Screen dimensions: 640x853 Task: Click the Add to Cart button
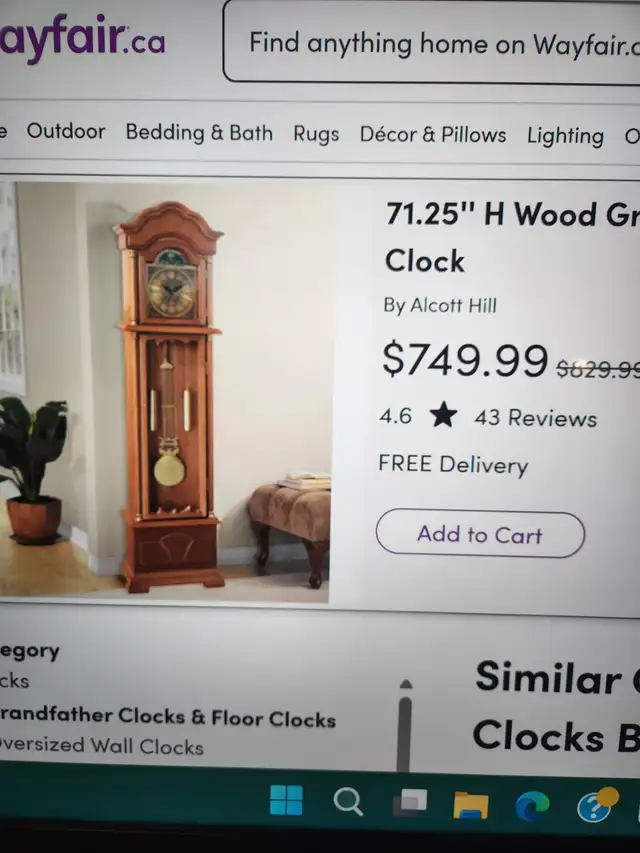pyautogui.click(x=480, y=534)
